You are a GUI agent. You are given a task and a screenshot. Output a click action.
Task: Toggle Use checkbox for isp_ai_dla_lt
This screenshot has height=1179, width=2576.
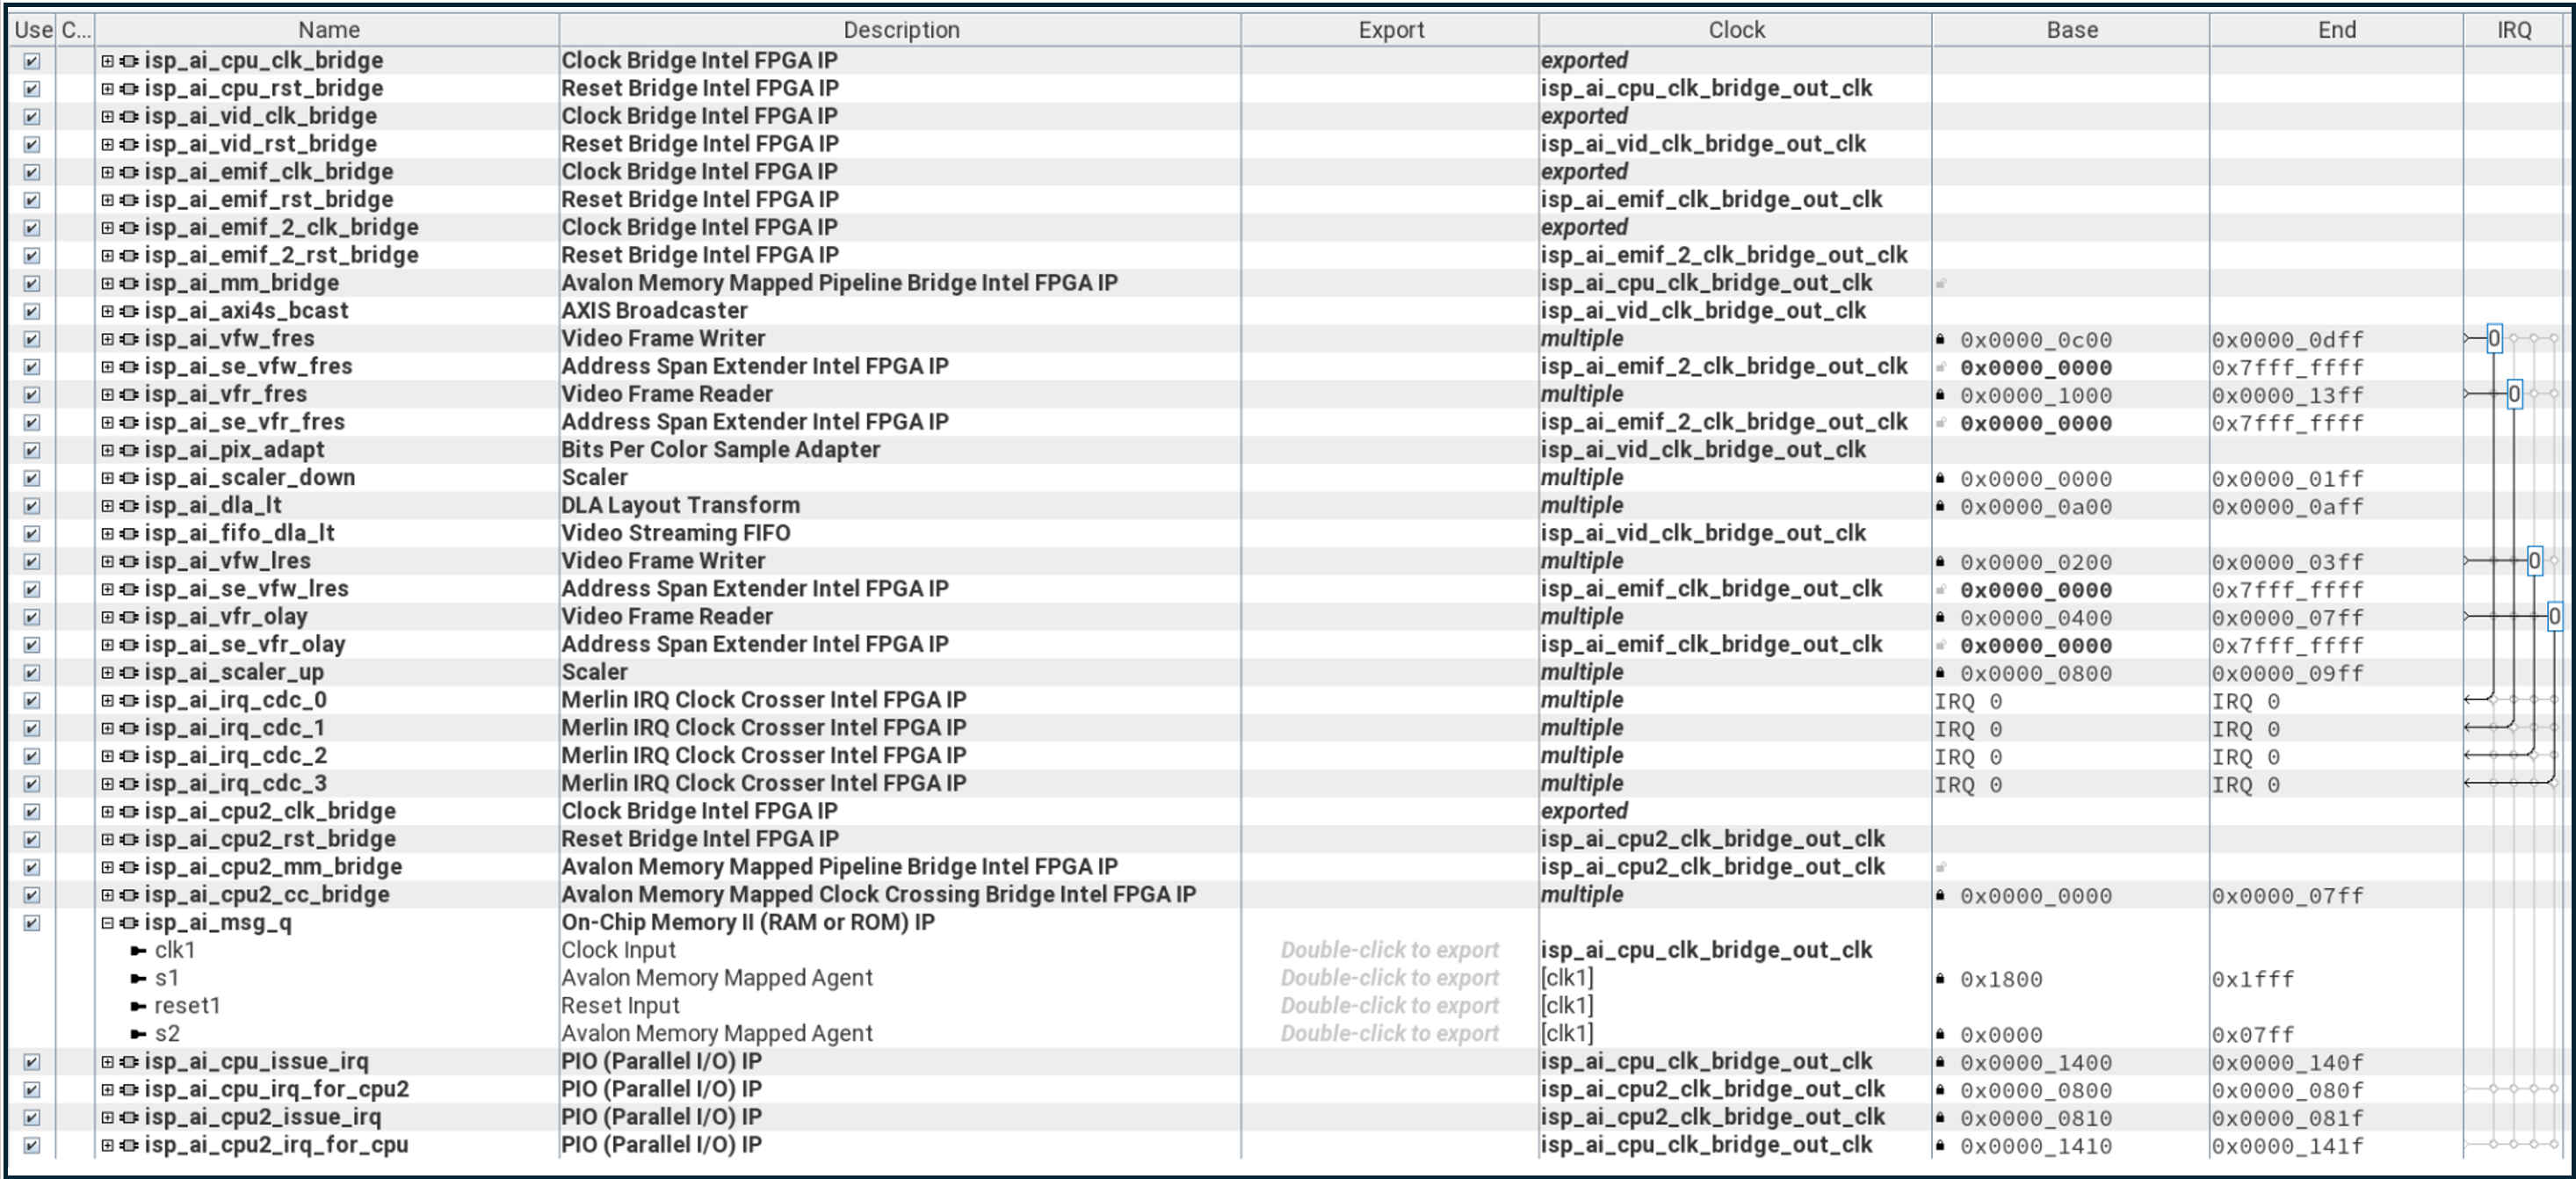click(x=32, y=506)
